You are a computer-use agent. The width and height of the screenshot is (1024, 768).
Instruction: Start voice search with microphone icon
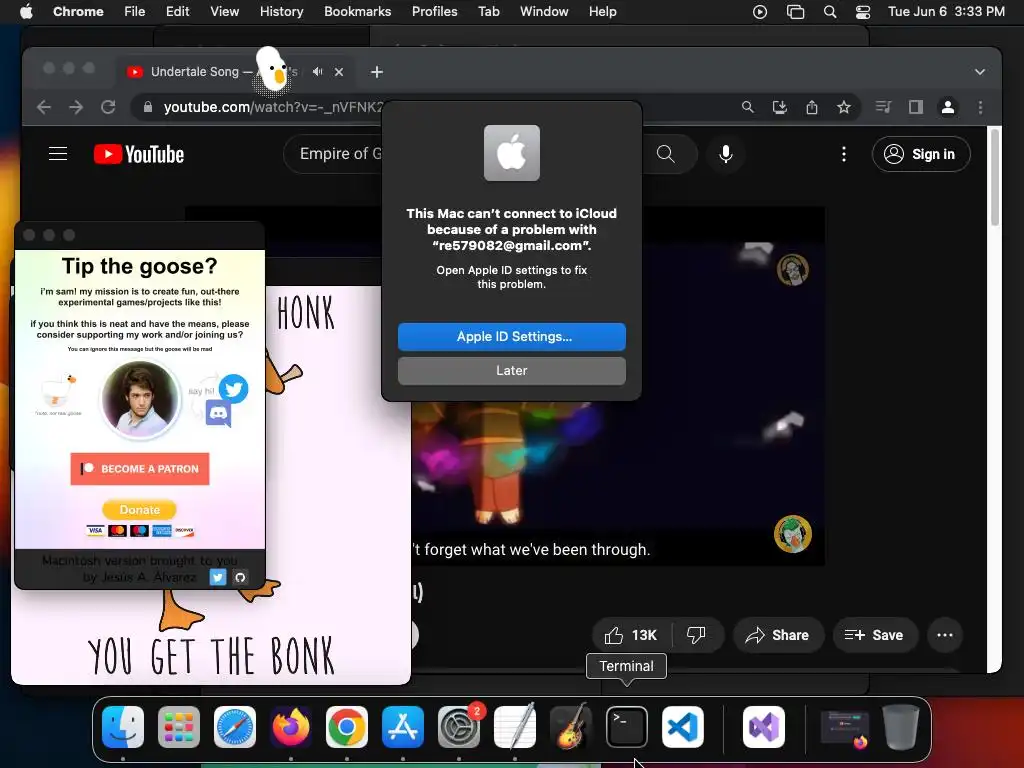click(x=726, y=154)
